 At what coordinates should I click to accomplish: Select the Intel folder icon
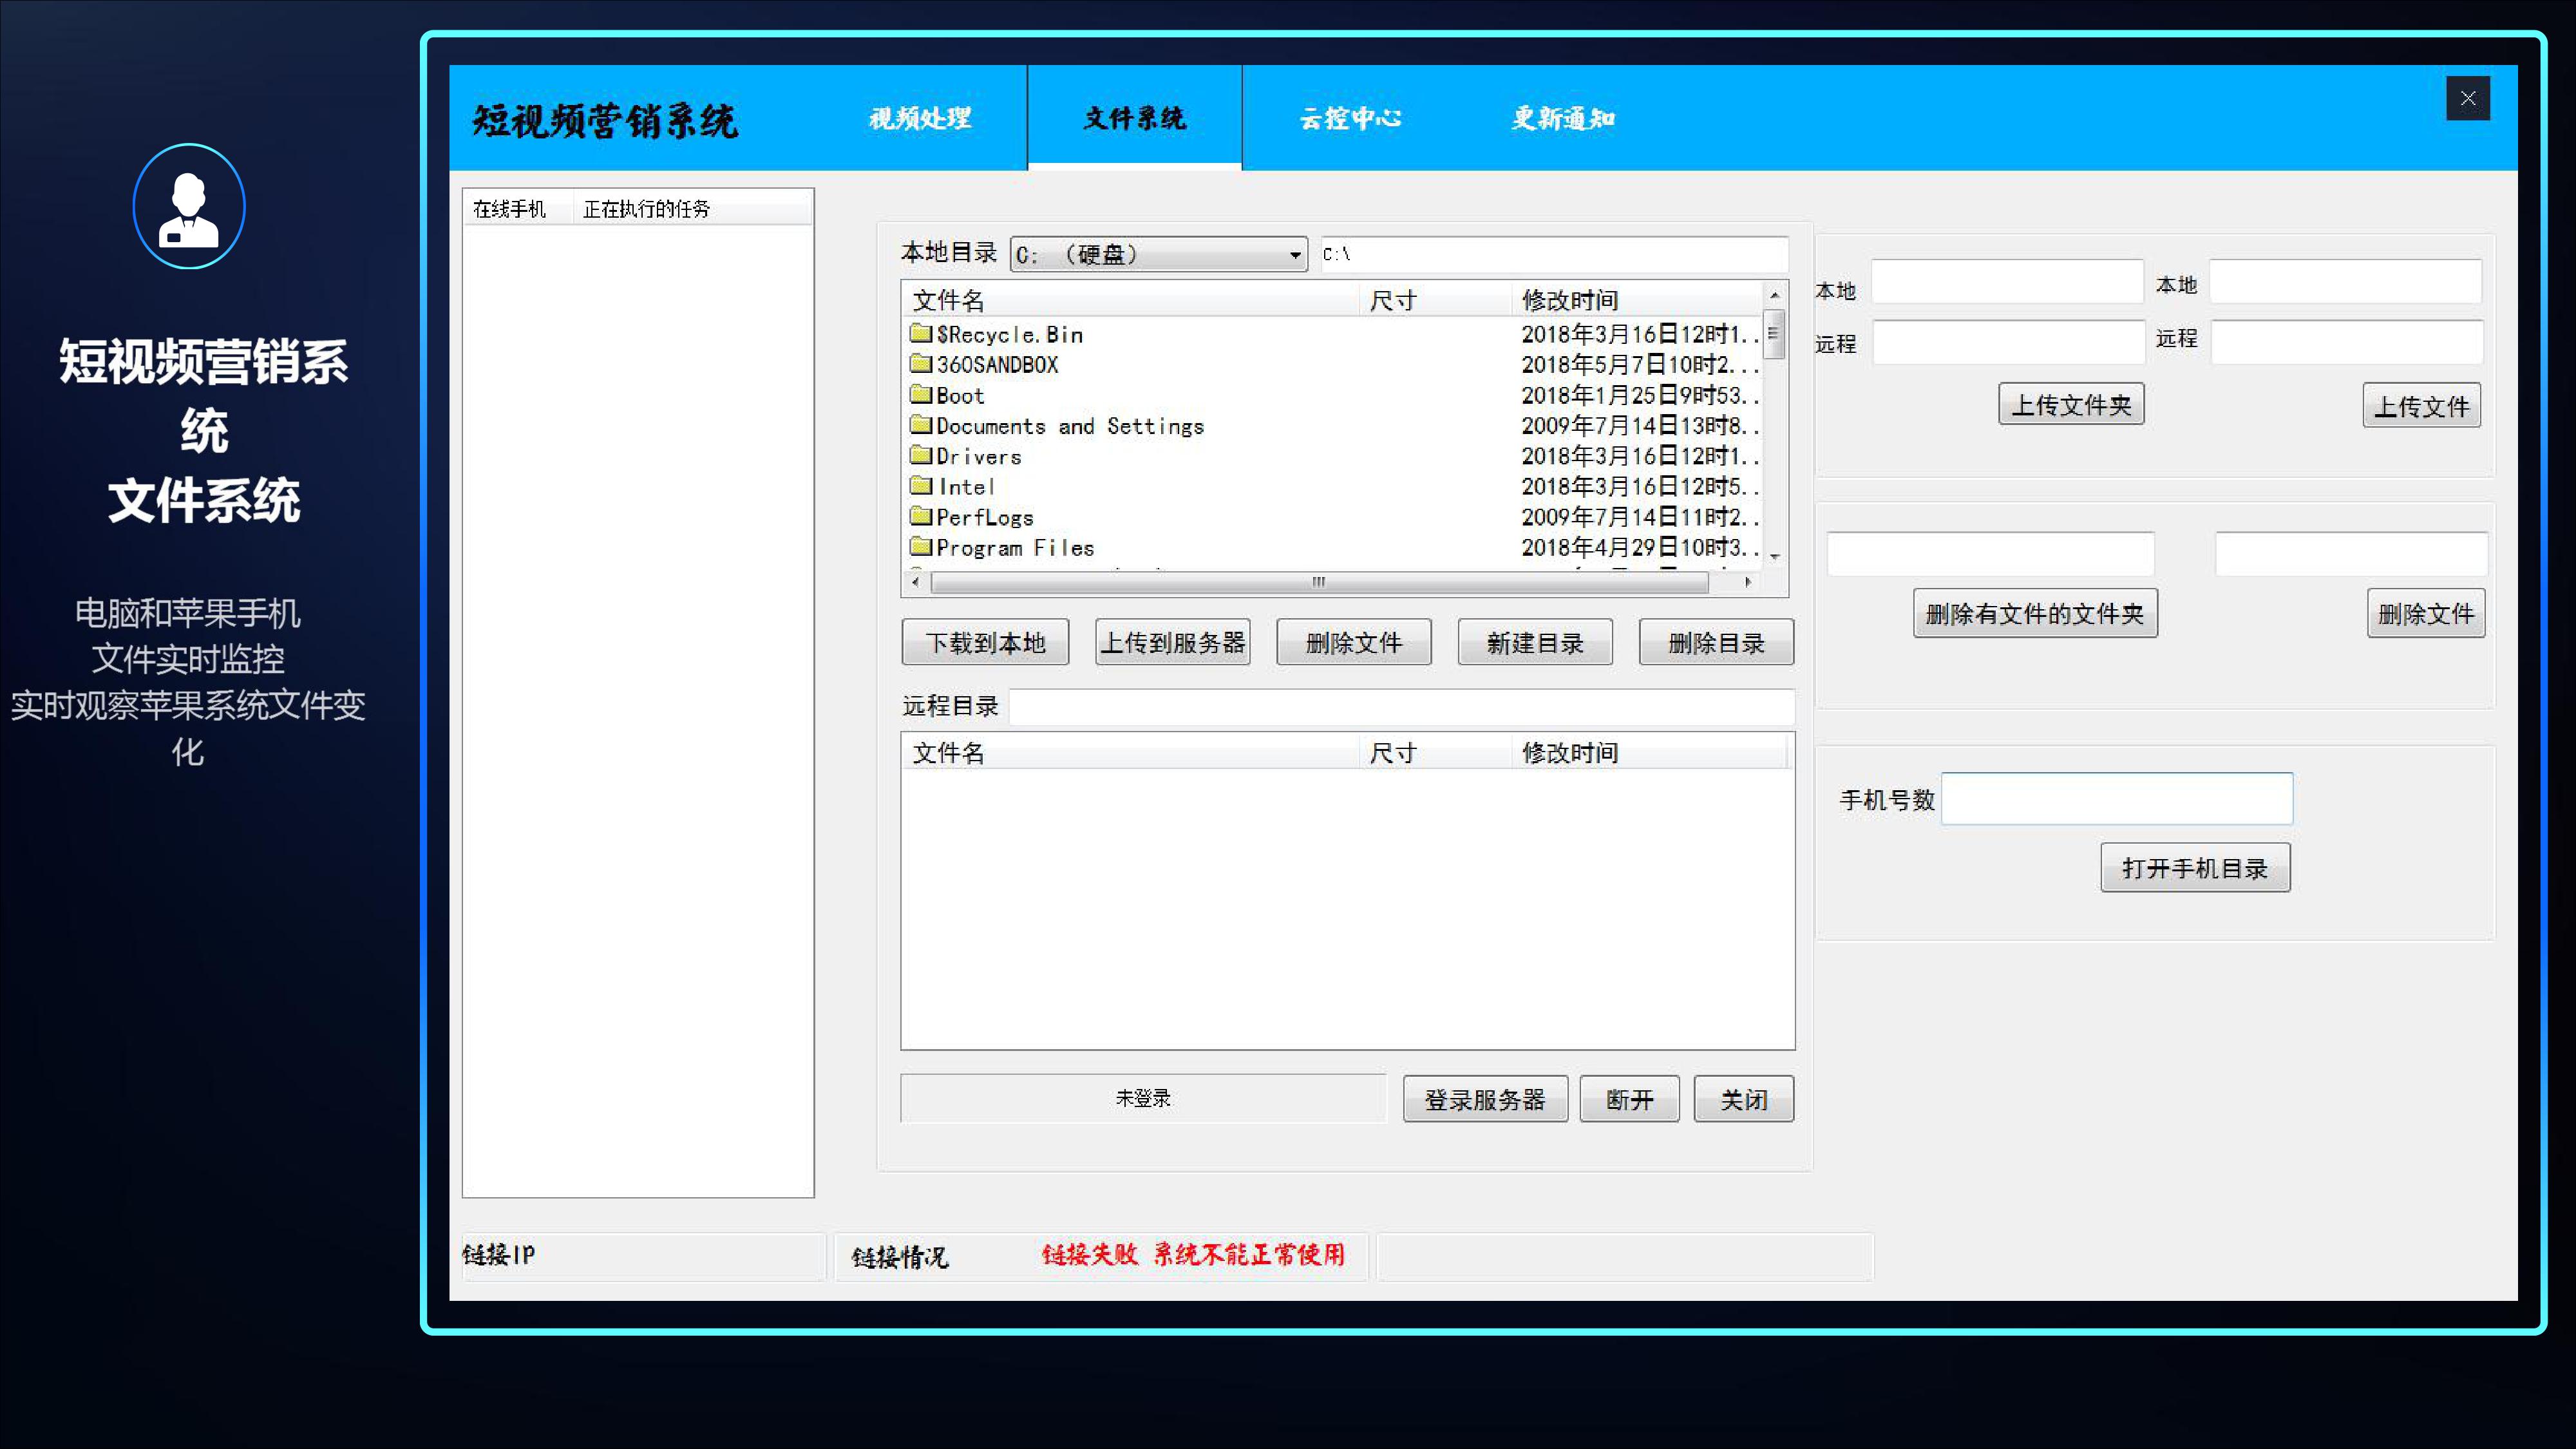[921, 486]
